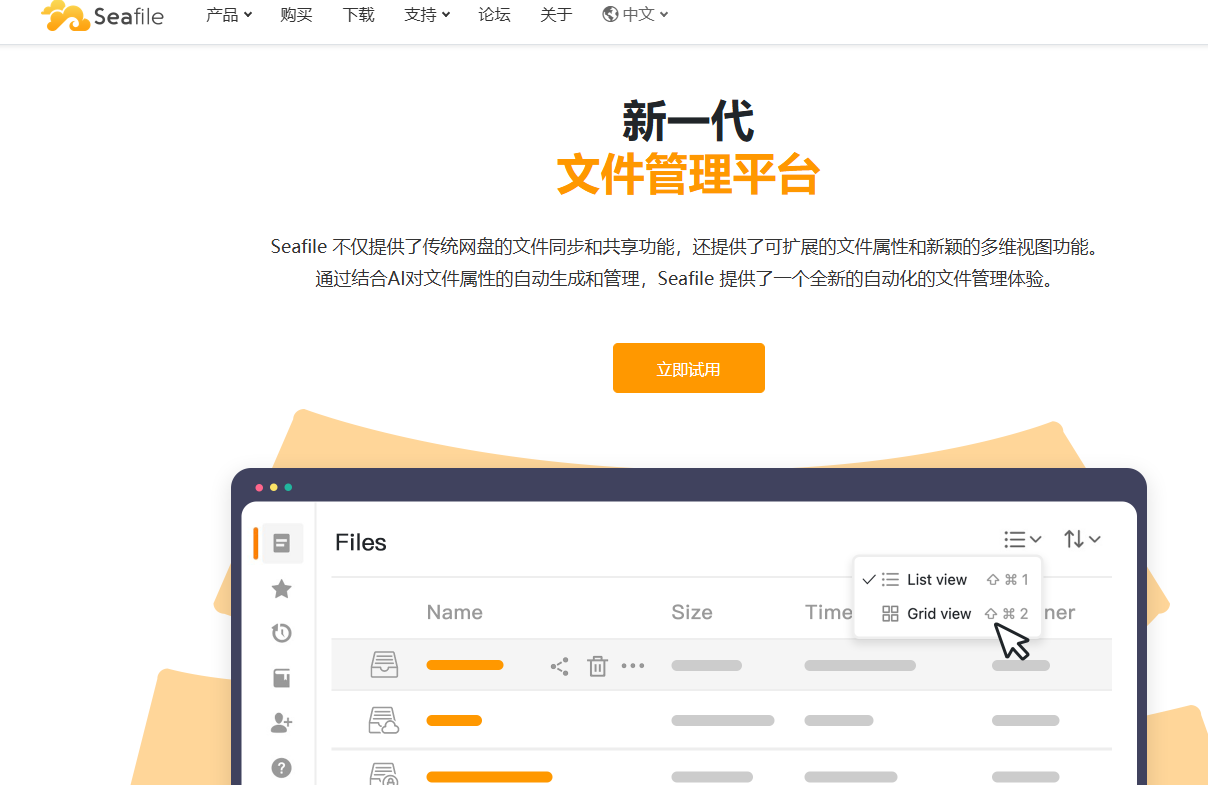The image size is (1208, 785).
Task: Click the Files heading
Action: [x=361, y=543]
